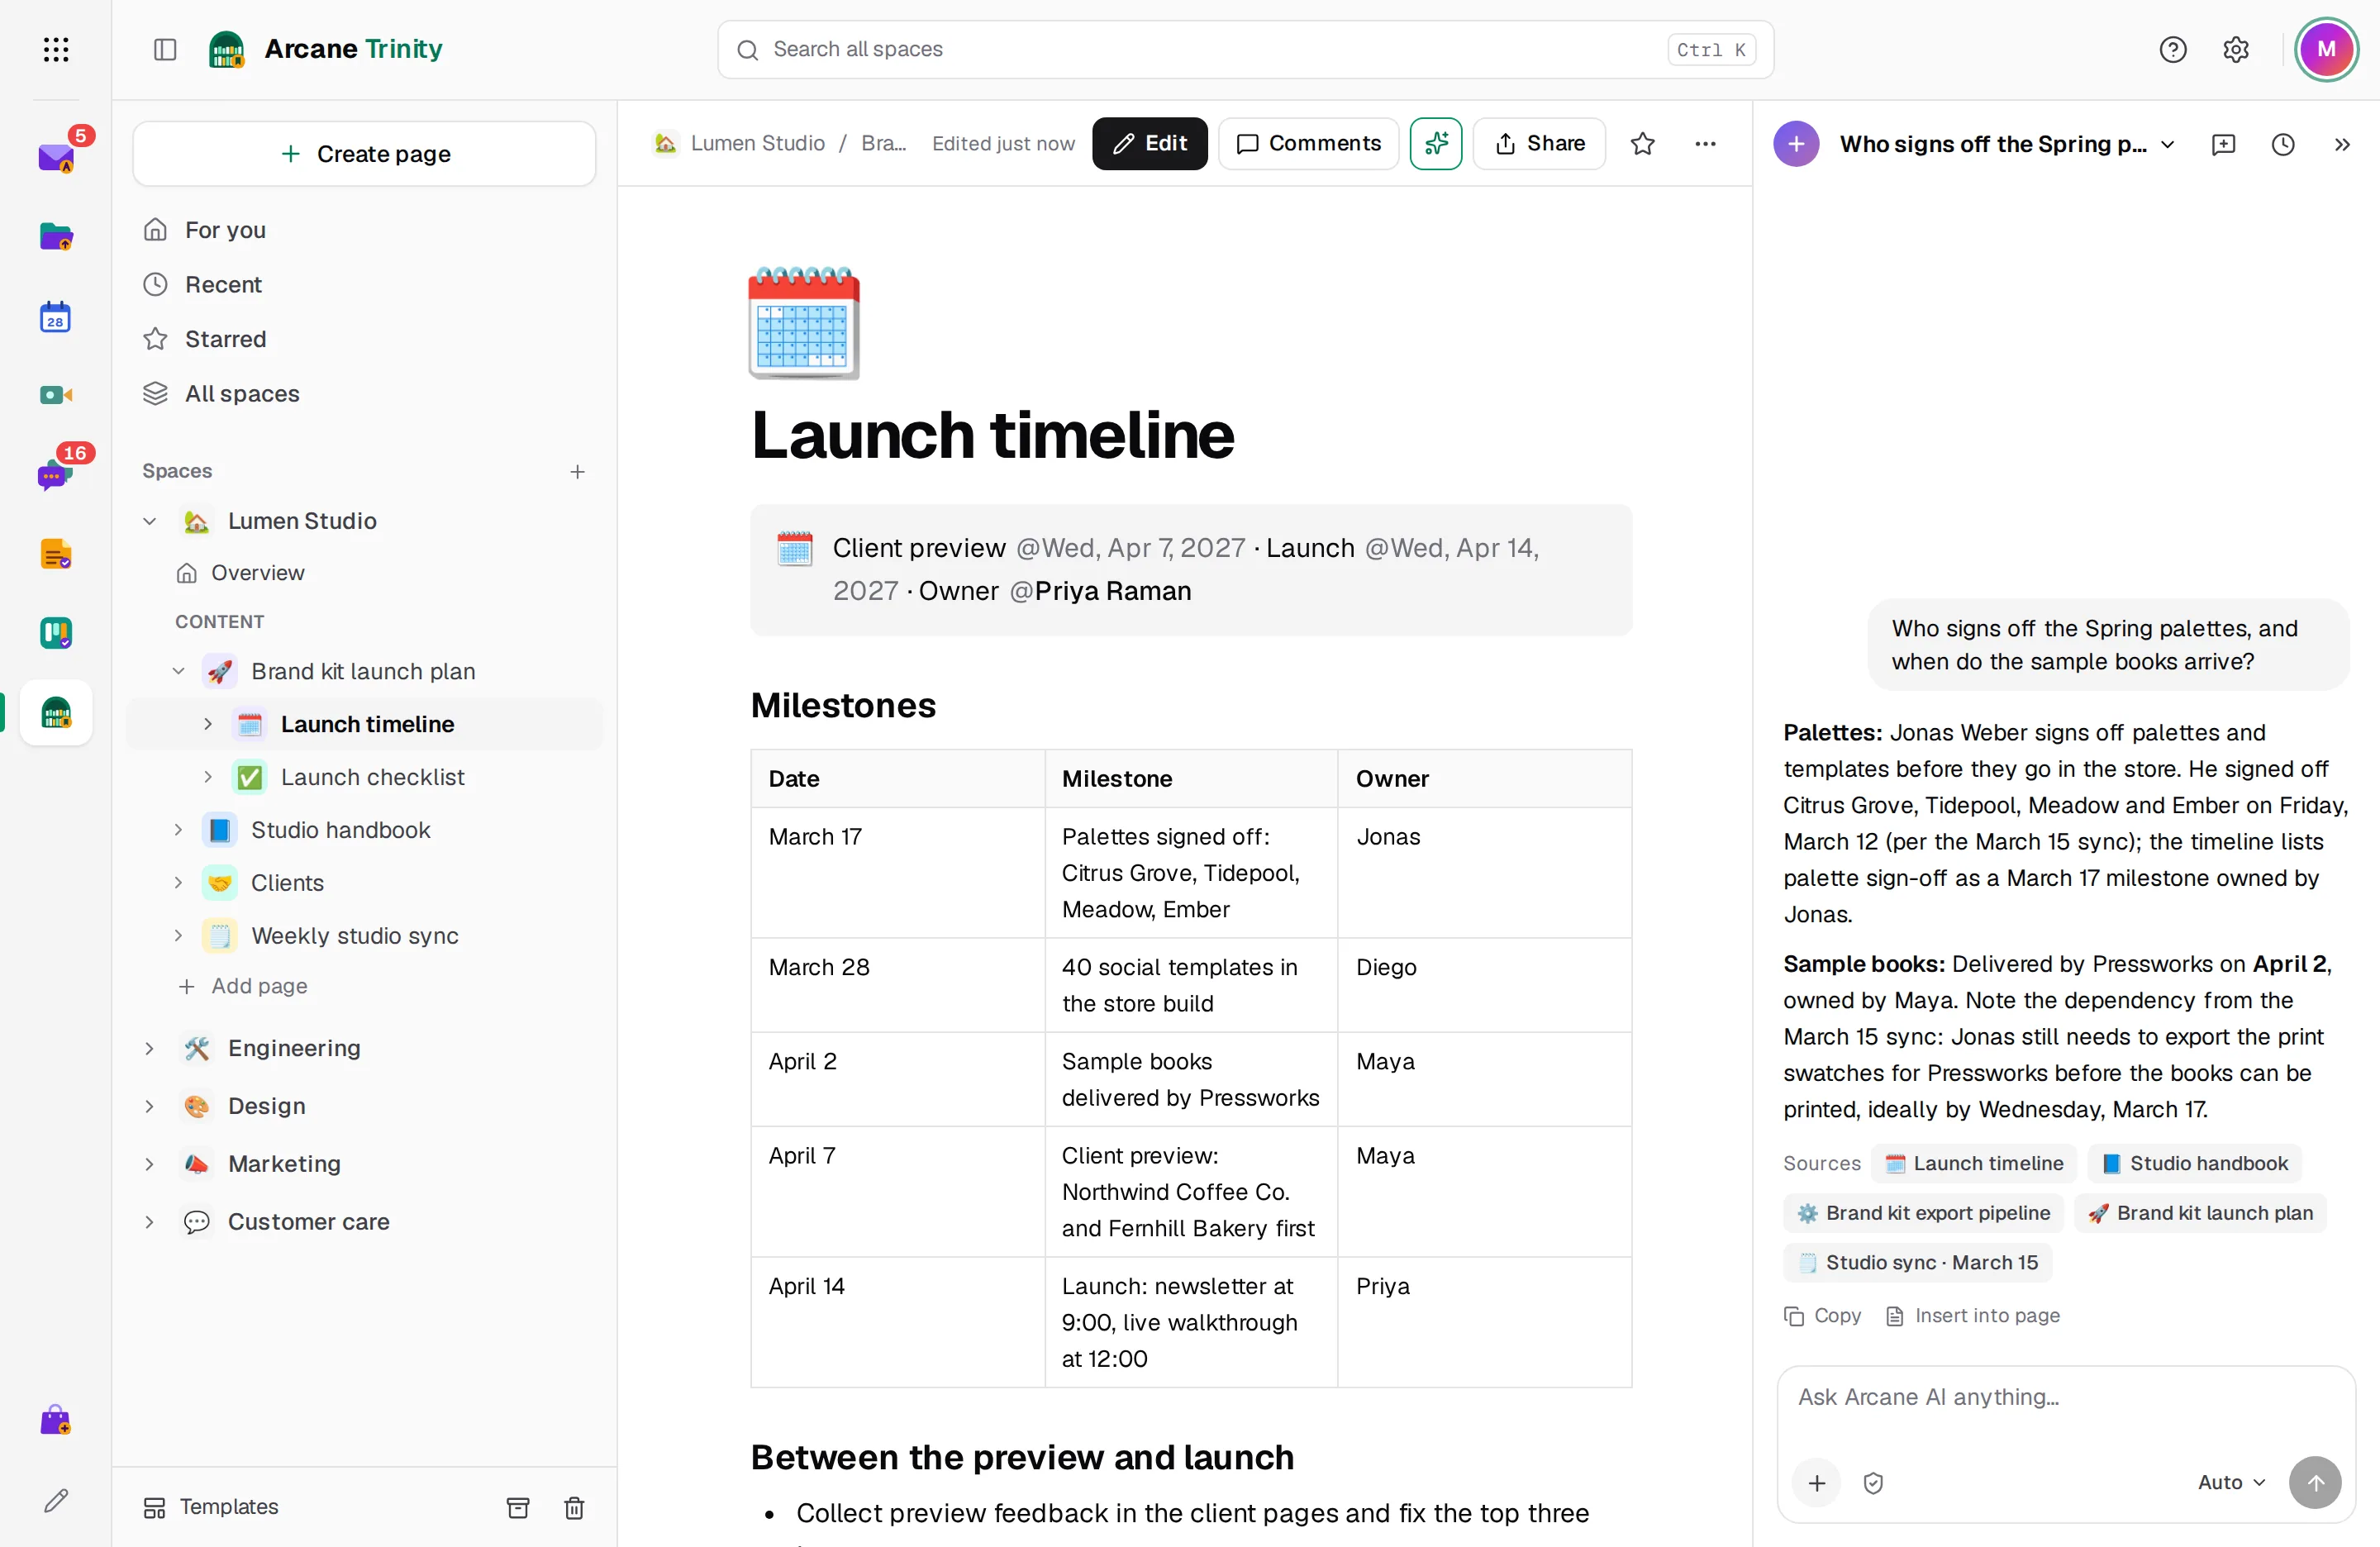This screenshot has width=2380, height=1547.
Task: Open the Mail app with 5 unread
Action: (x=56, y=157)
